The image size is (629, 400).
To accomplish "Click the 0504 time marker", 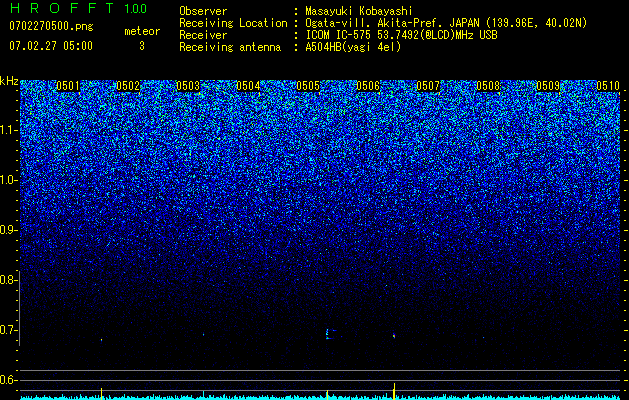I will click(x=248, y=86).
